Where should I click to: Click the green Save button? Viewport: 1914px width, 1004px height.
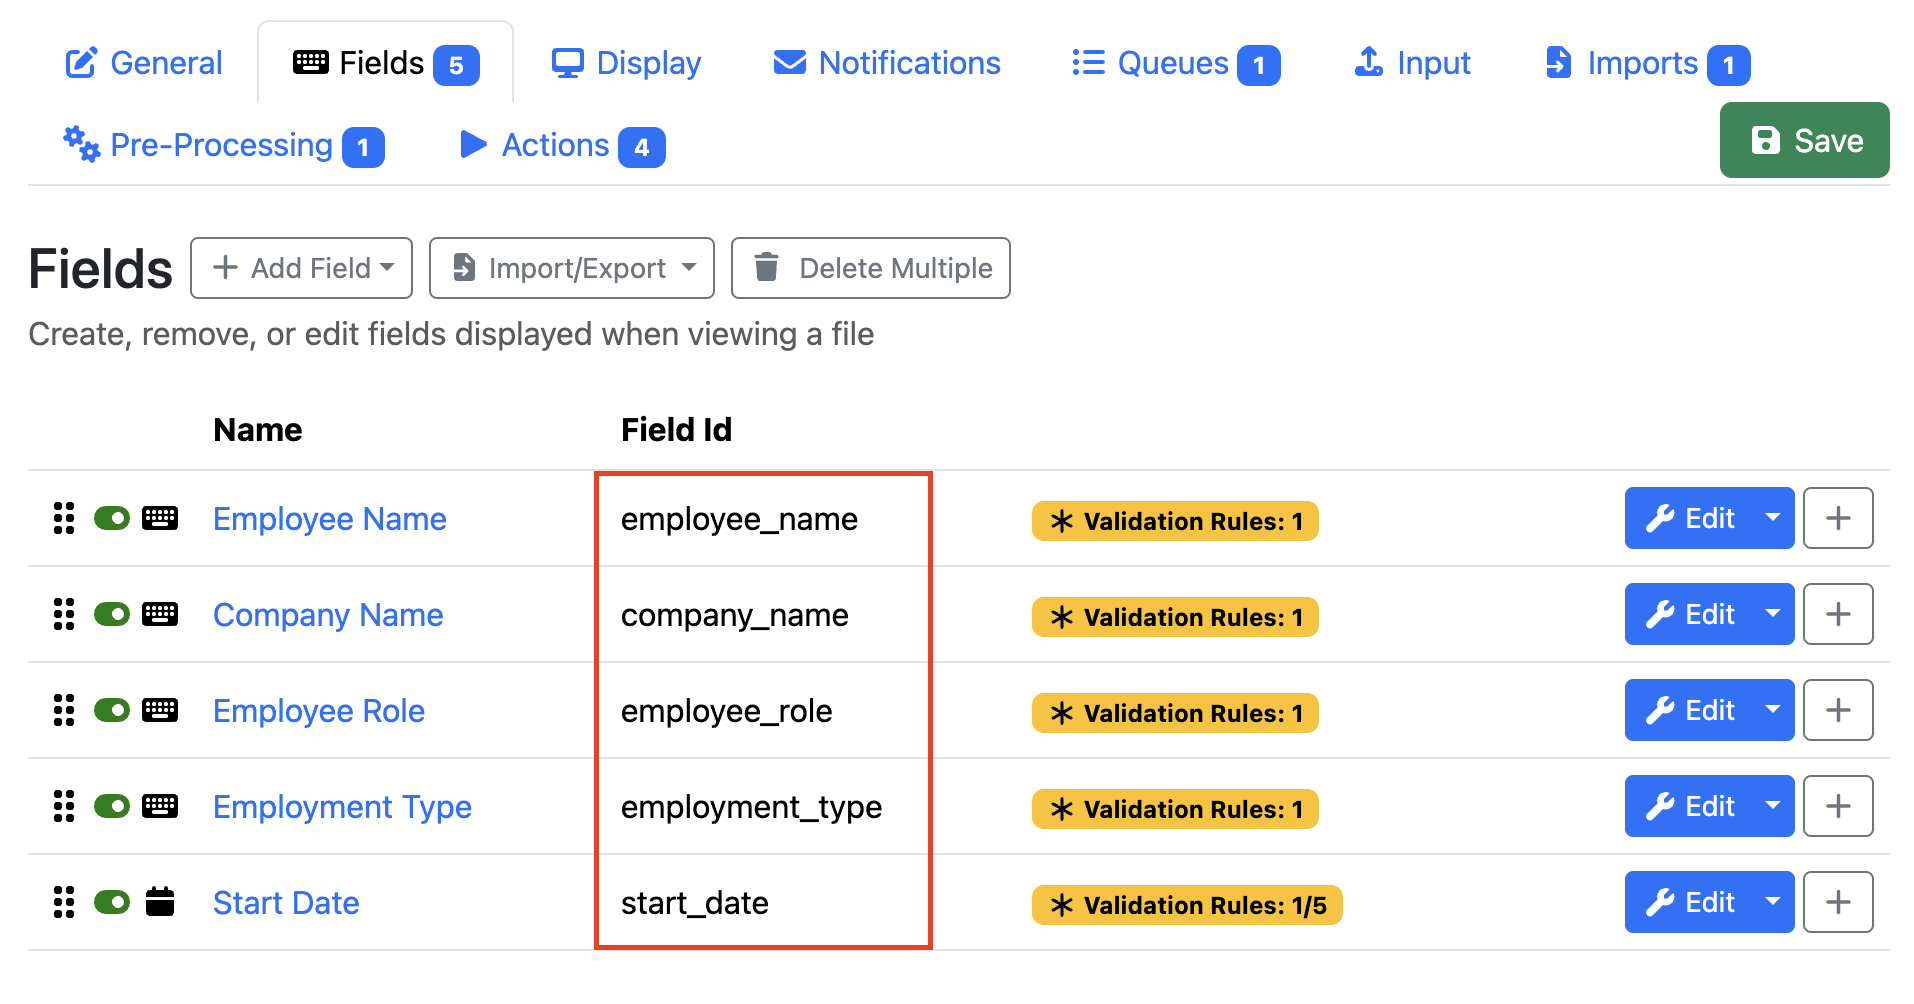click(x=1805, y=140)
